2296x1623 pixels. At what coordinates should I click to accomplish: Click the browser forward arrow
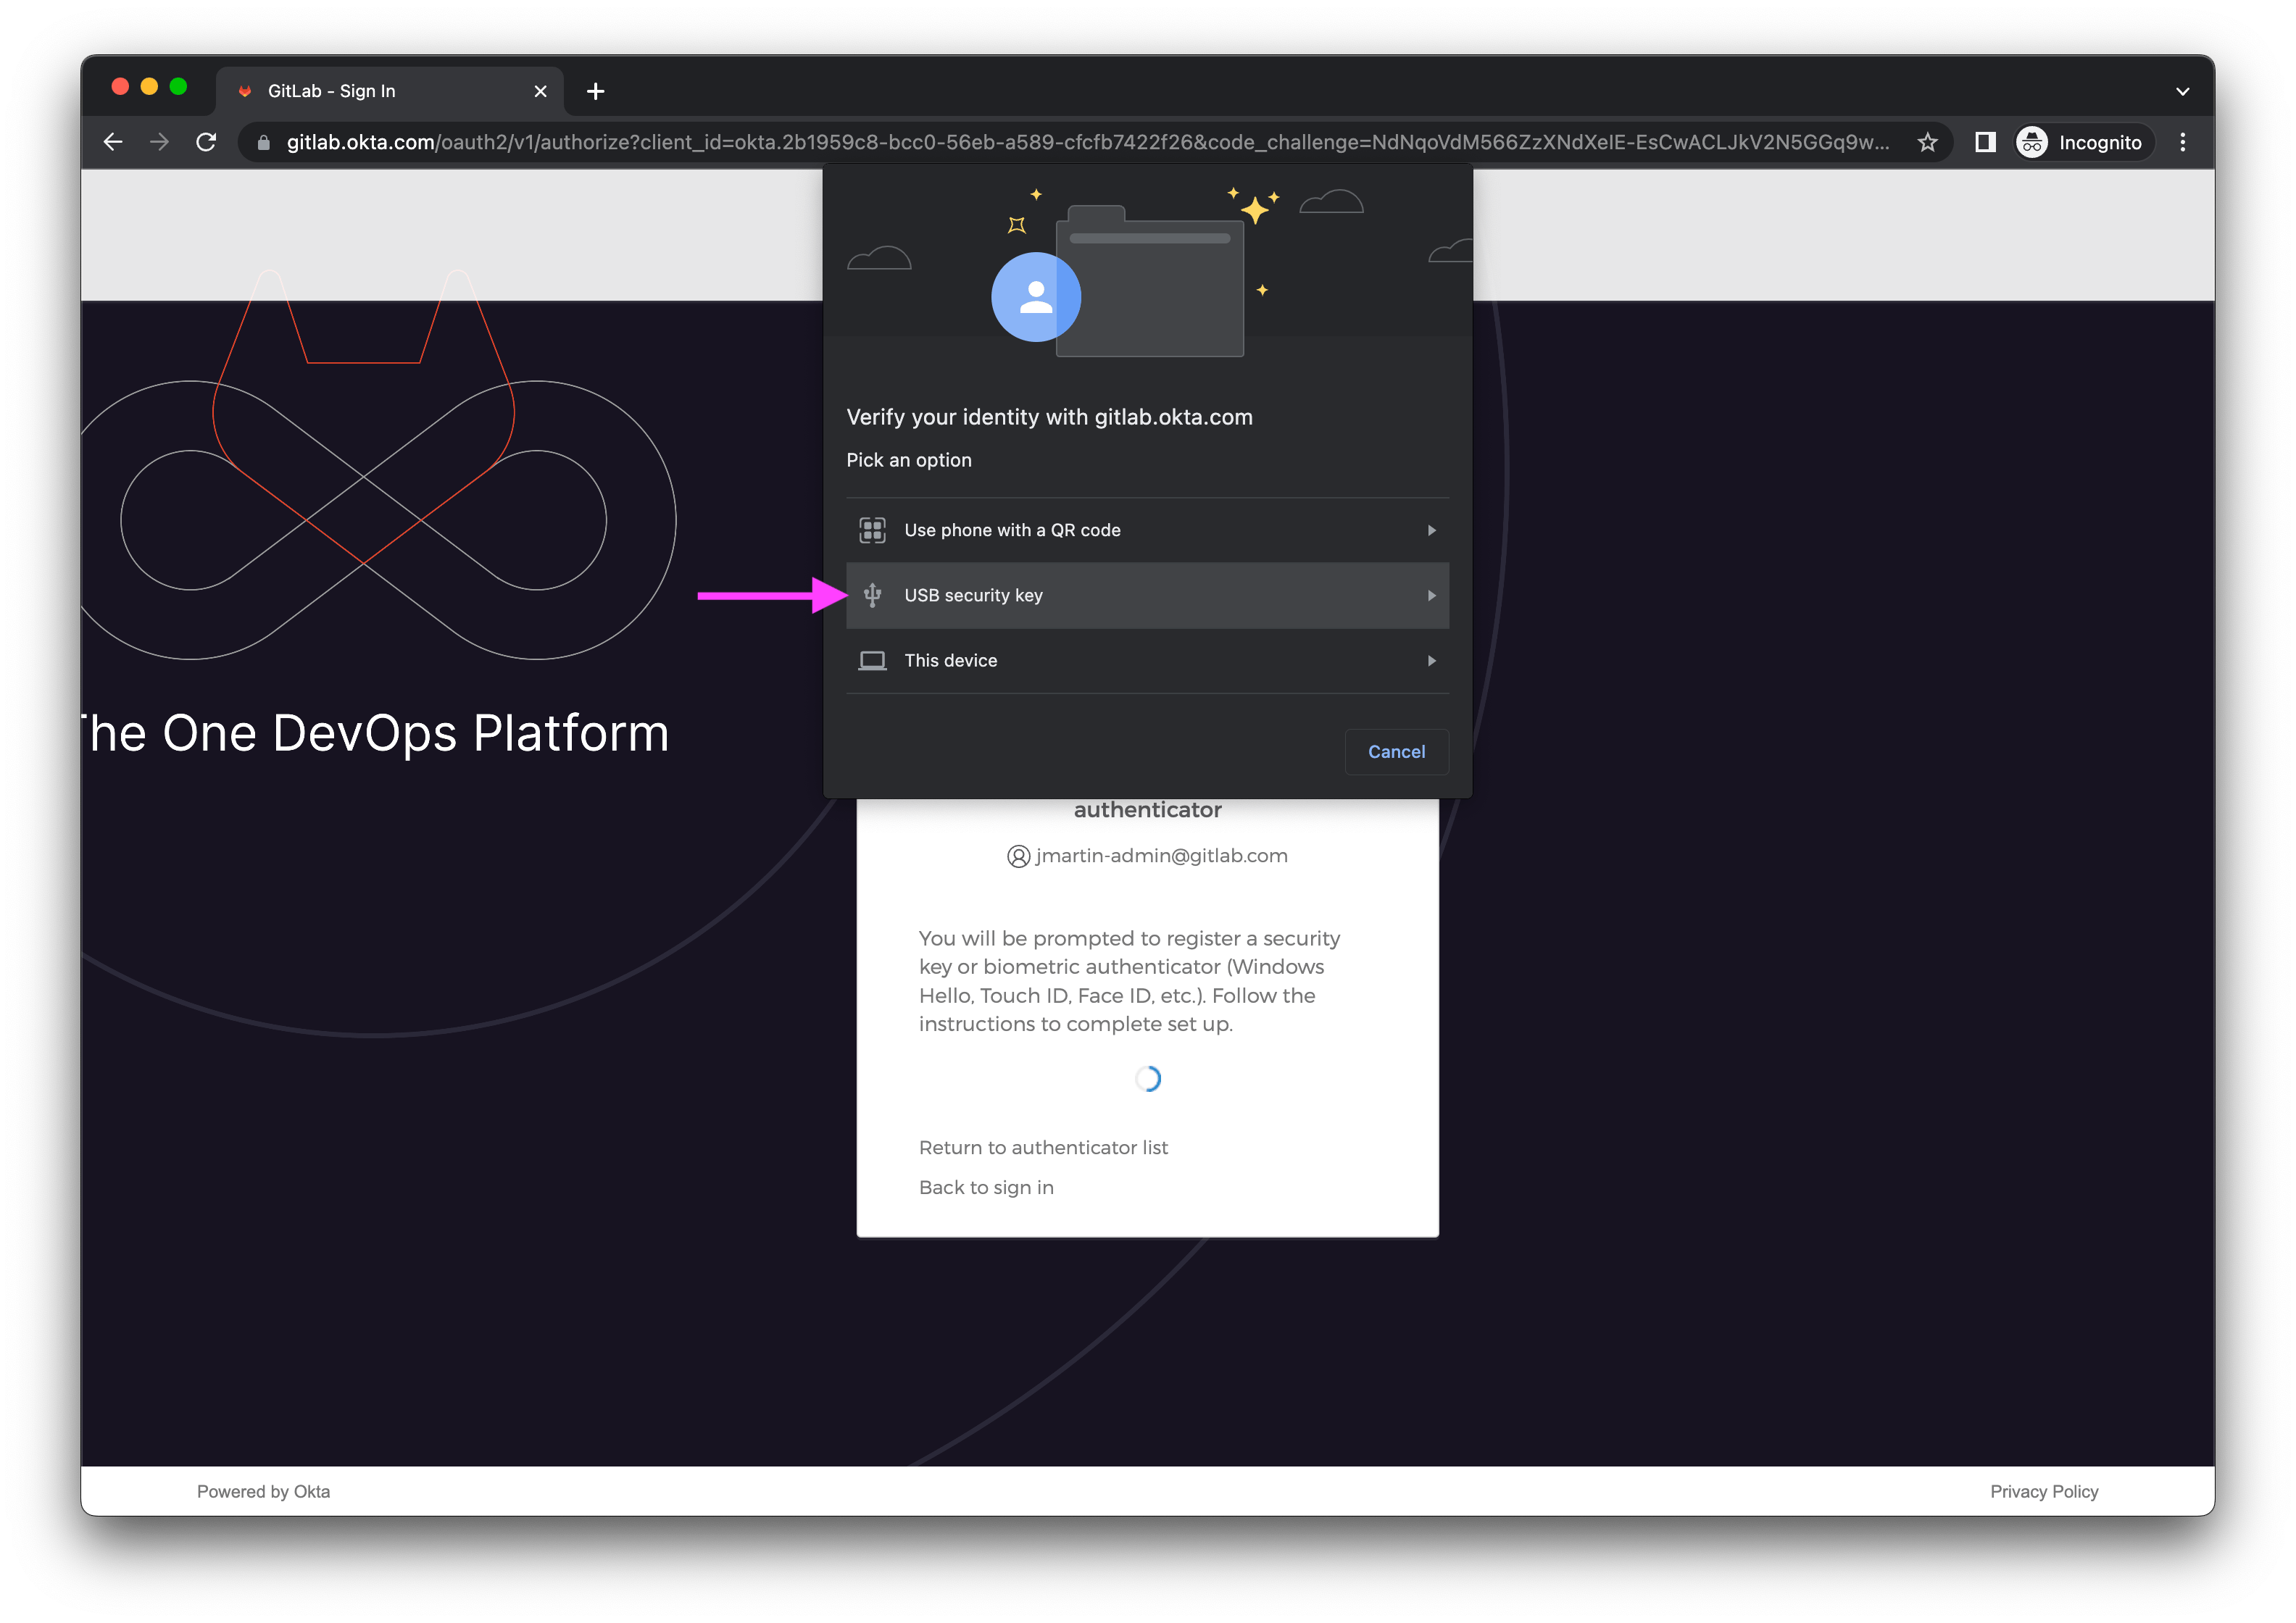159,142
